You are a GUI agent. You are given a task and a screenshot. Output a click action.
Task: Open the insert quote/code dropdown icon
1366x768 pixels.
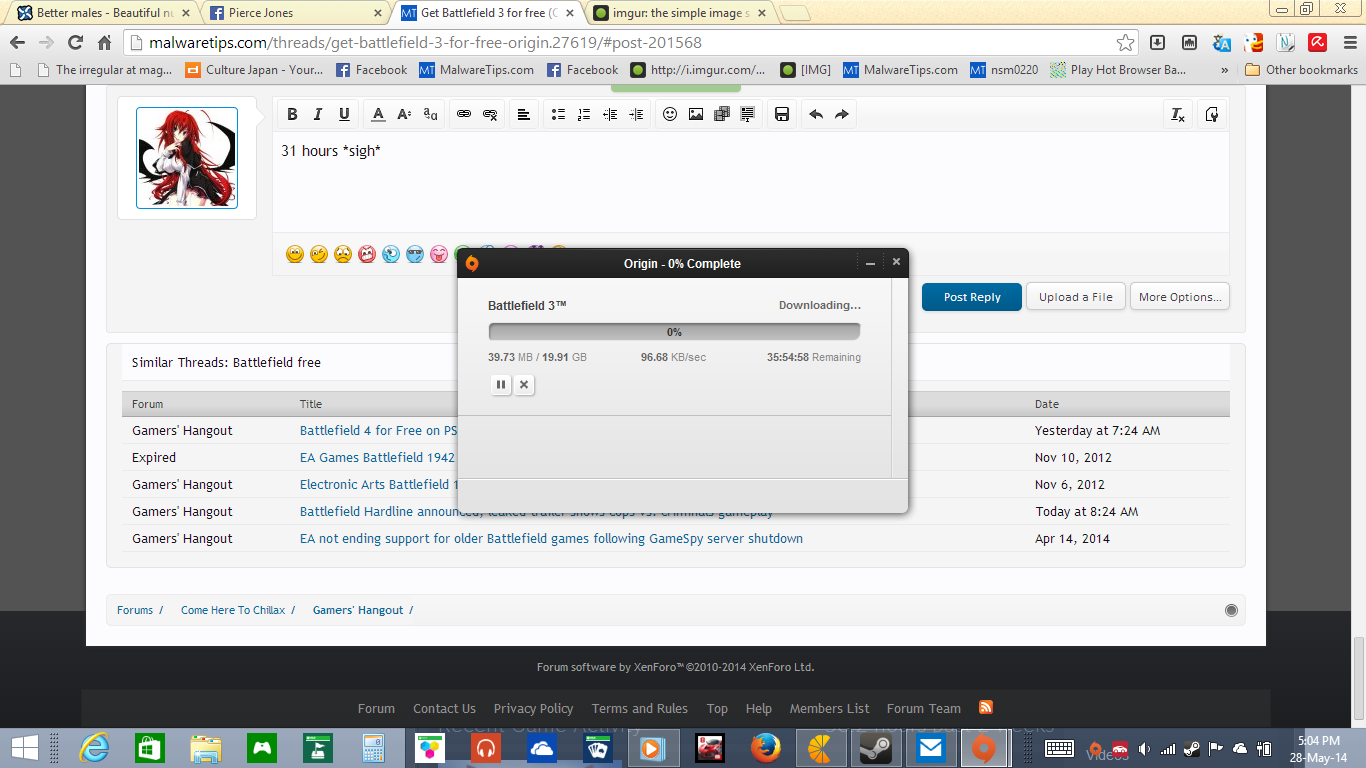pyautogui.click(x=748, y=114)
